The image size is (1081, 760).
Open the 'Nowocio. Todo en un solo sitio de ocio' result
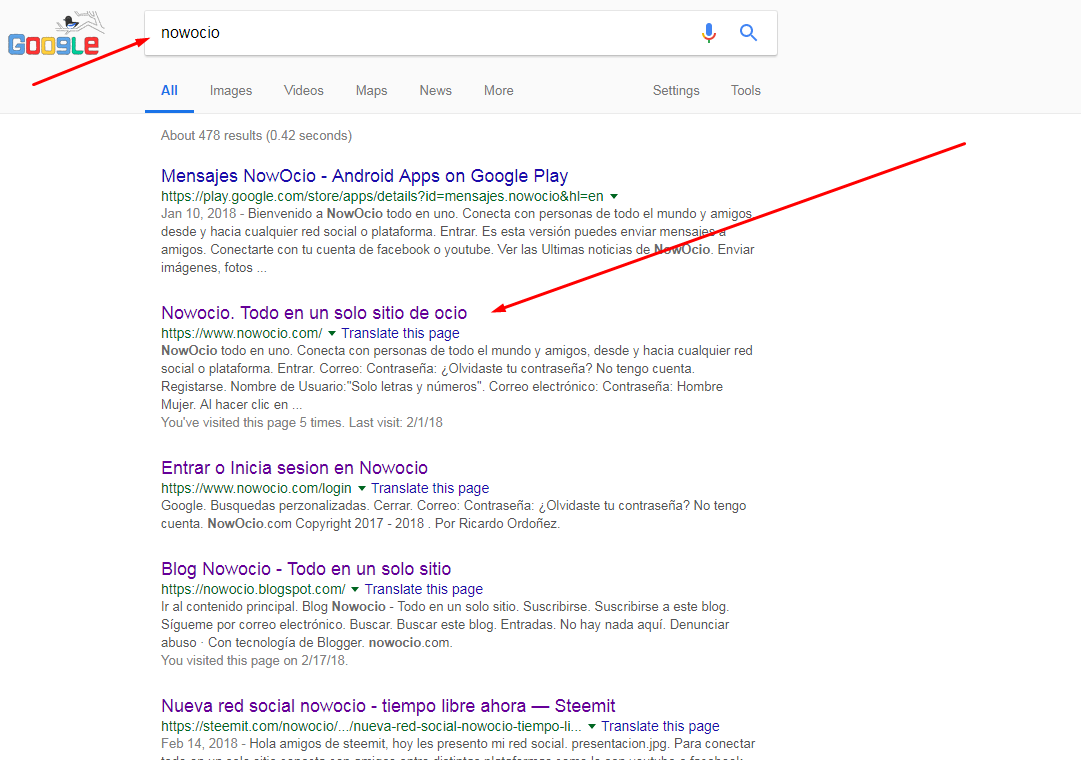tap(314, 313)
